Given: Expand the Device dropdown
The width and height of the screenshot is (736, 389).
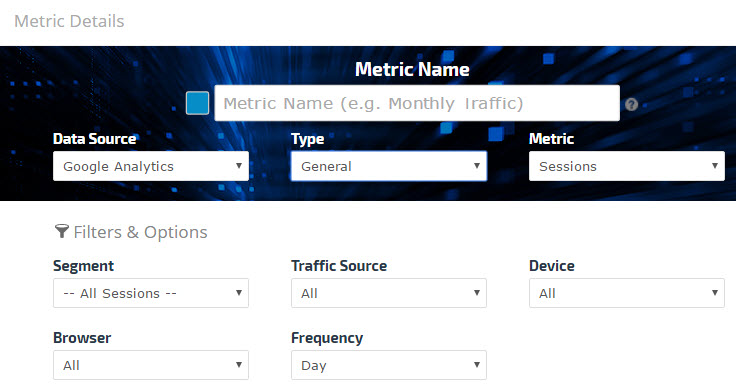Looking at the screenshot, I should [x=627, y=293].
